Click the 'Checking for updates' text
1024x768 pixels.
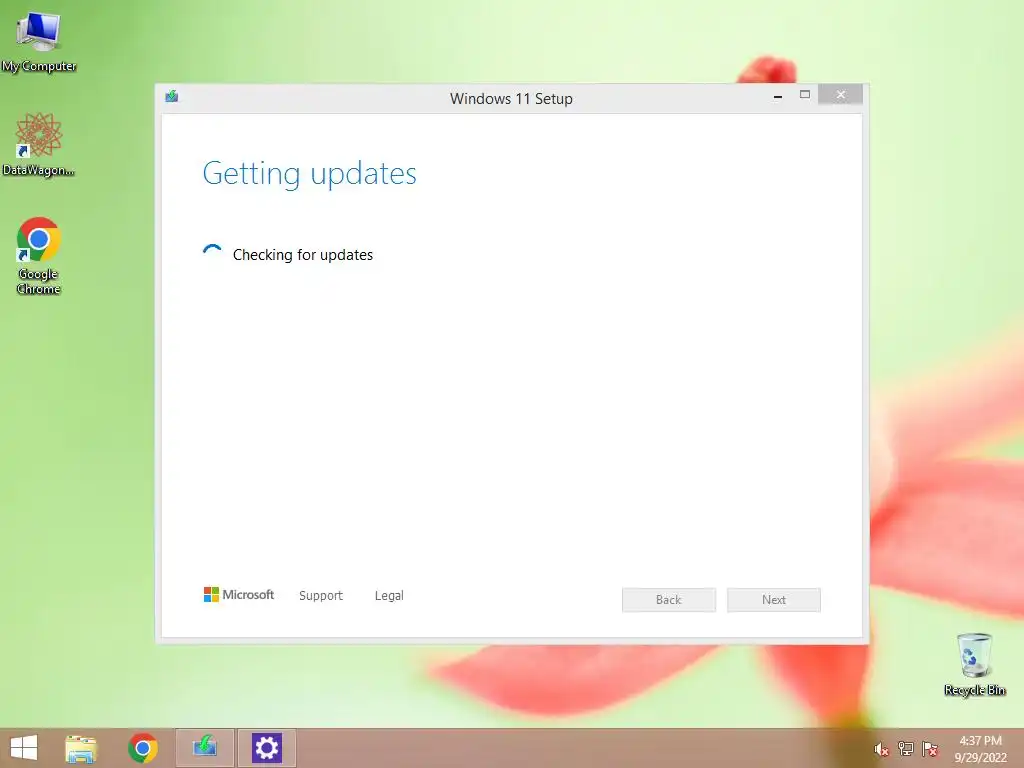[303, 255]
